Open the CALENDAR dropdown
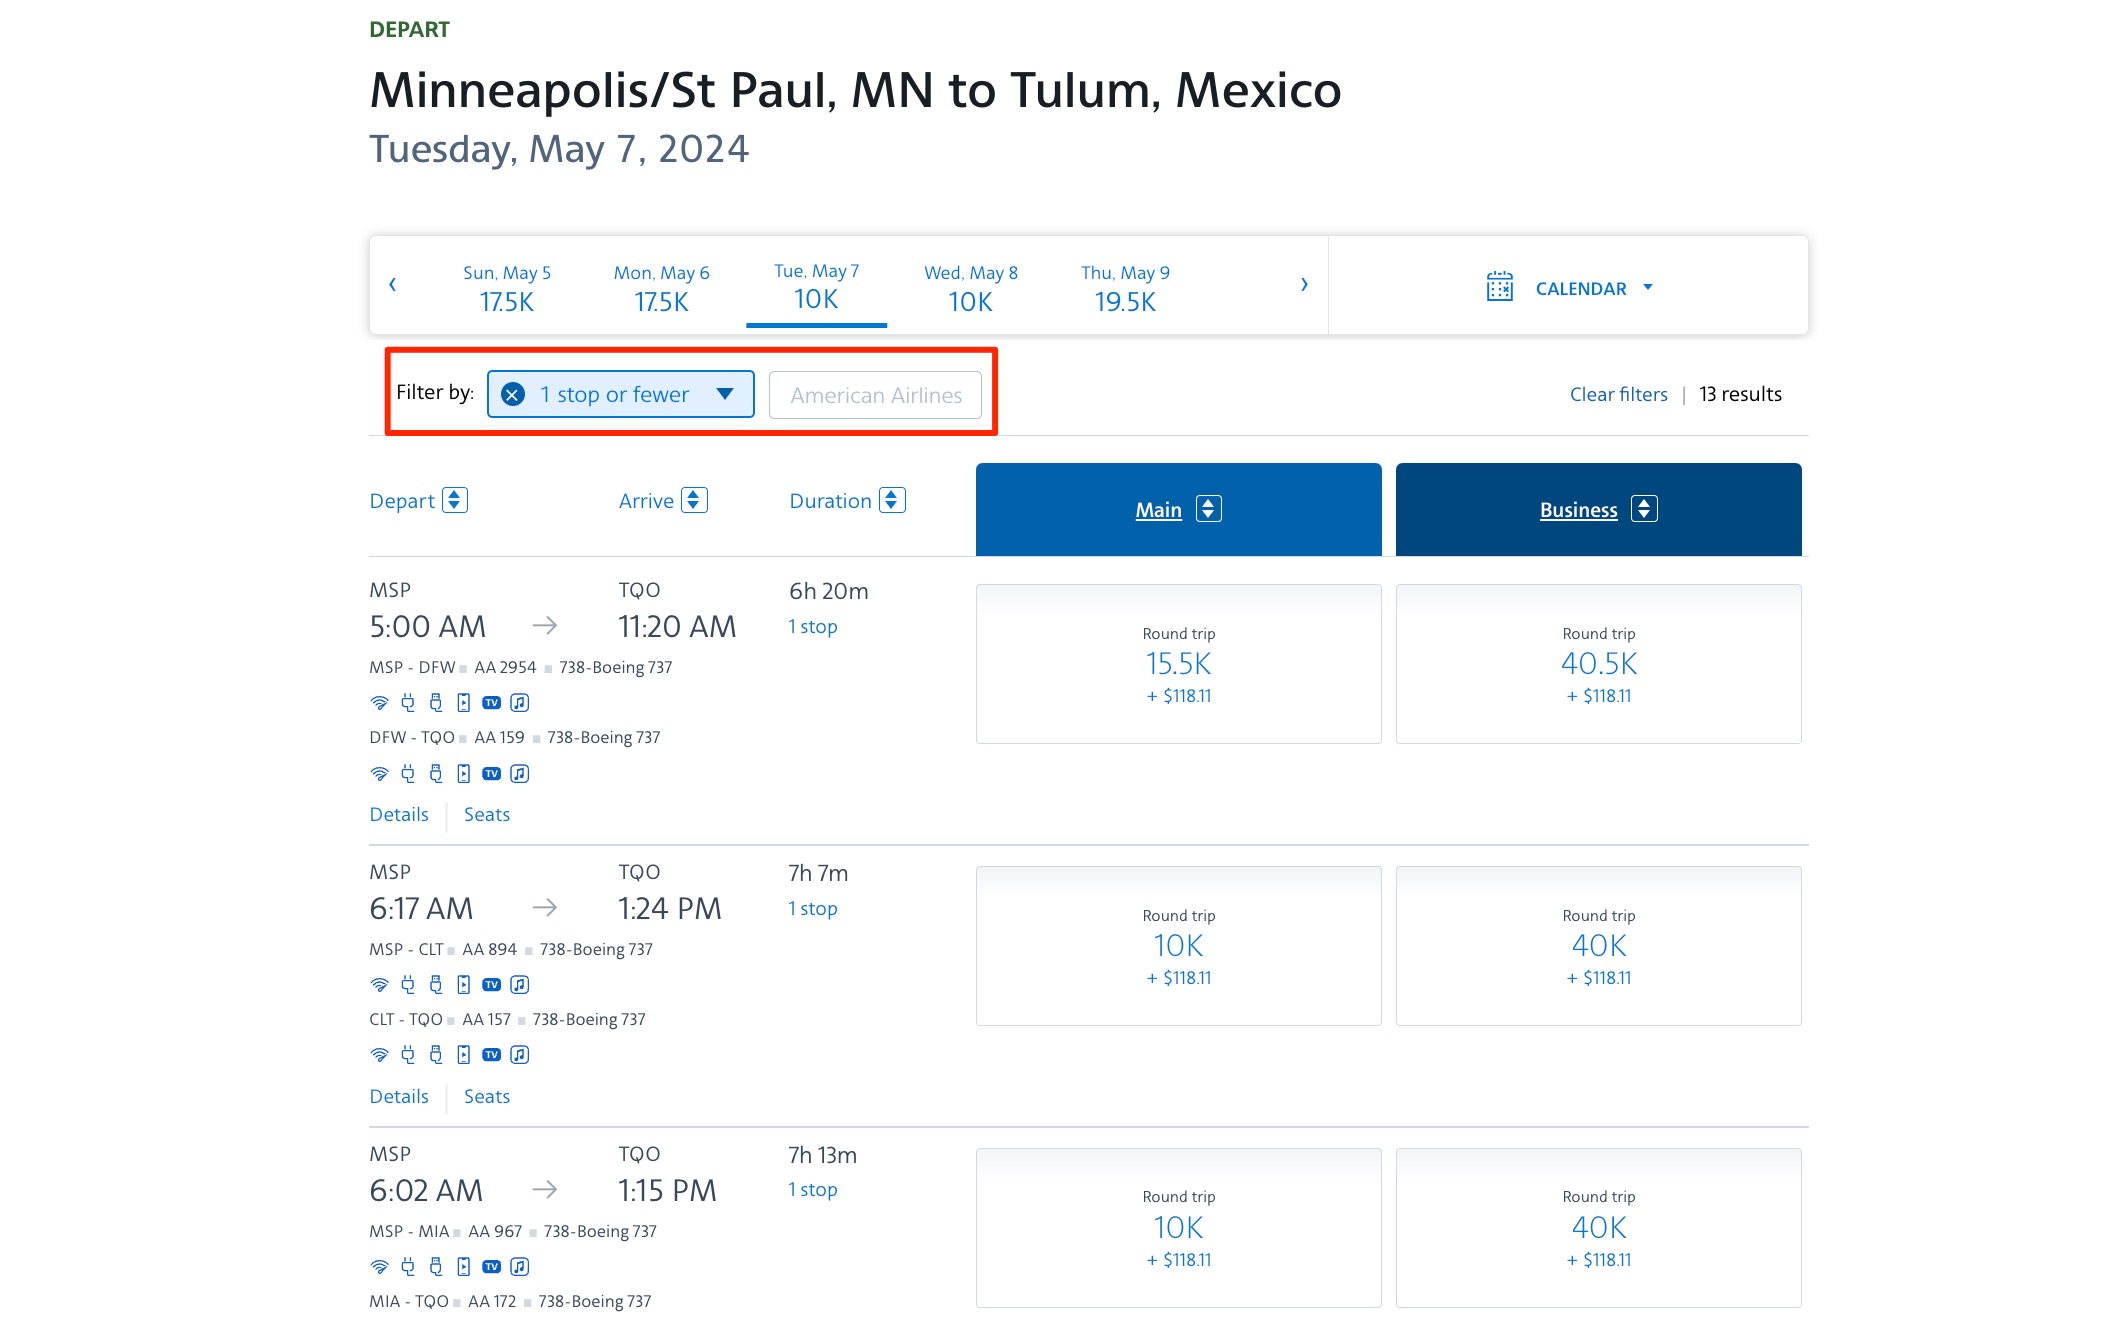 click(1649, 288)
